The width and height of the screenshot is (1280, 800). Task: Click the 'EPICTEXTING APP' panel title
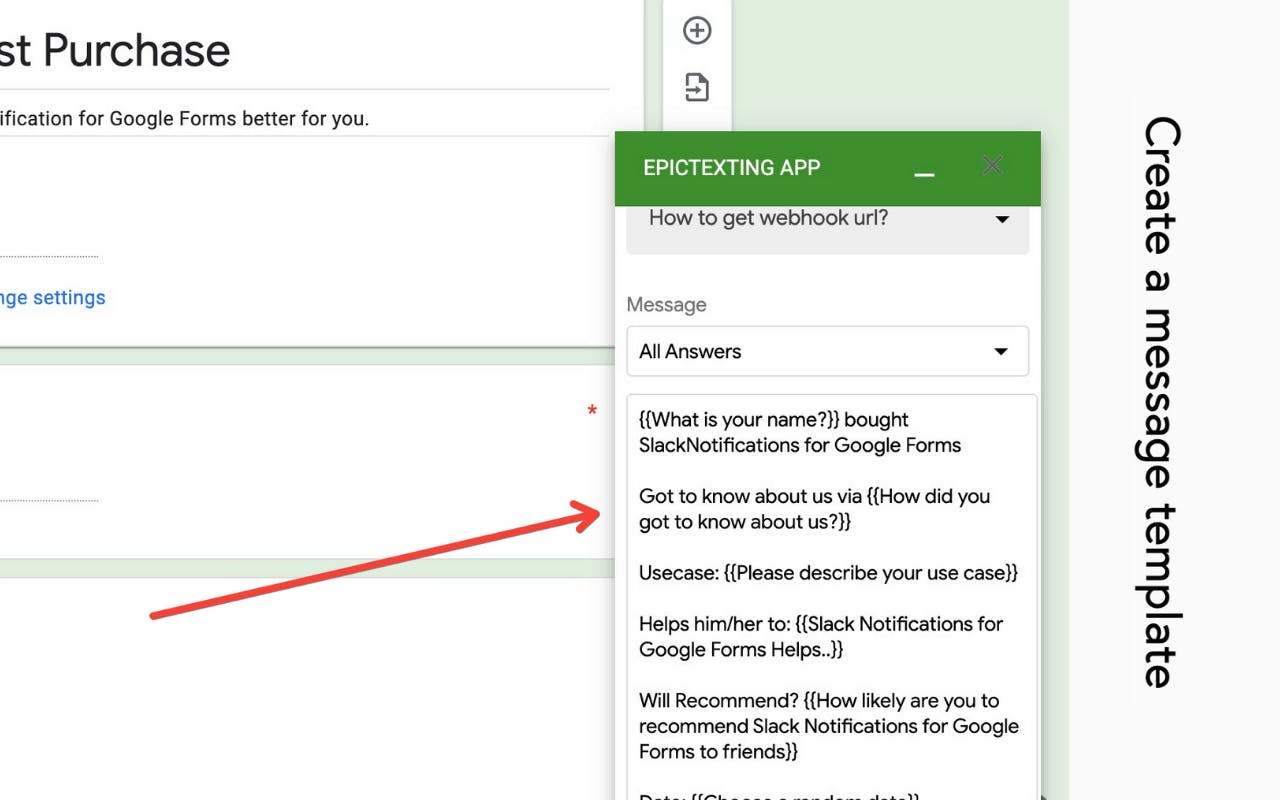[732, 168]
